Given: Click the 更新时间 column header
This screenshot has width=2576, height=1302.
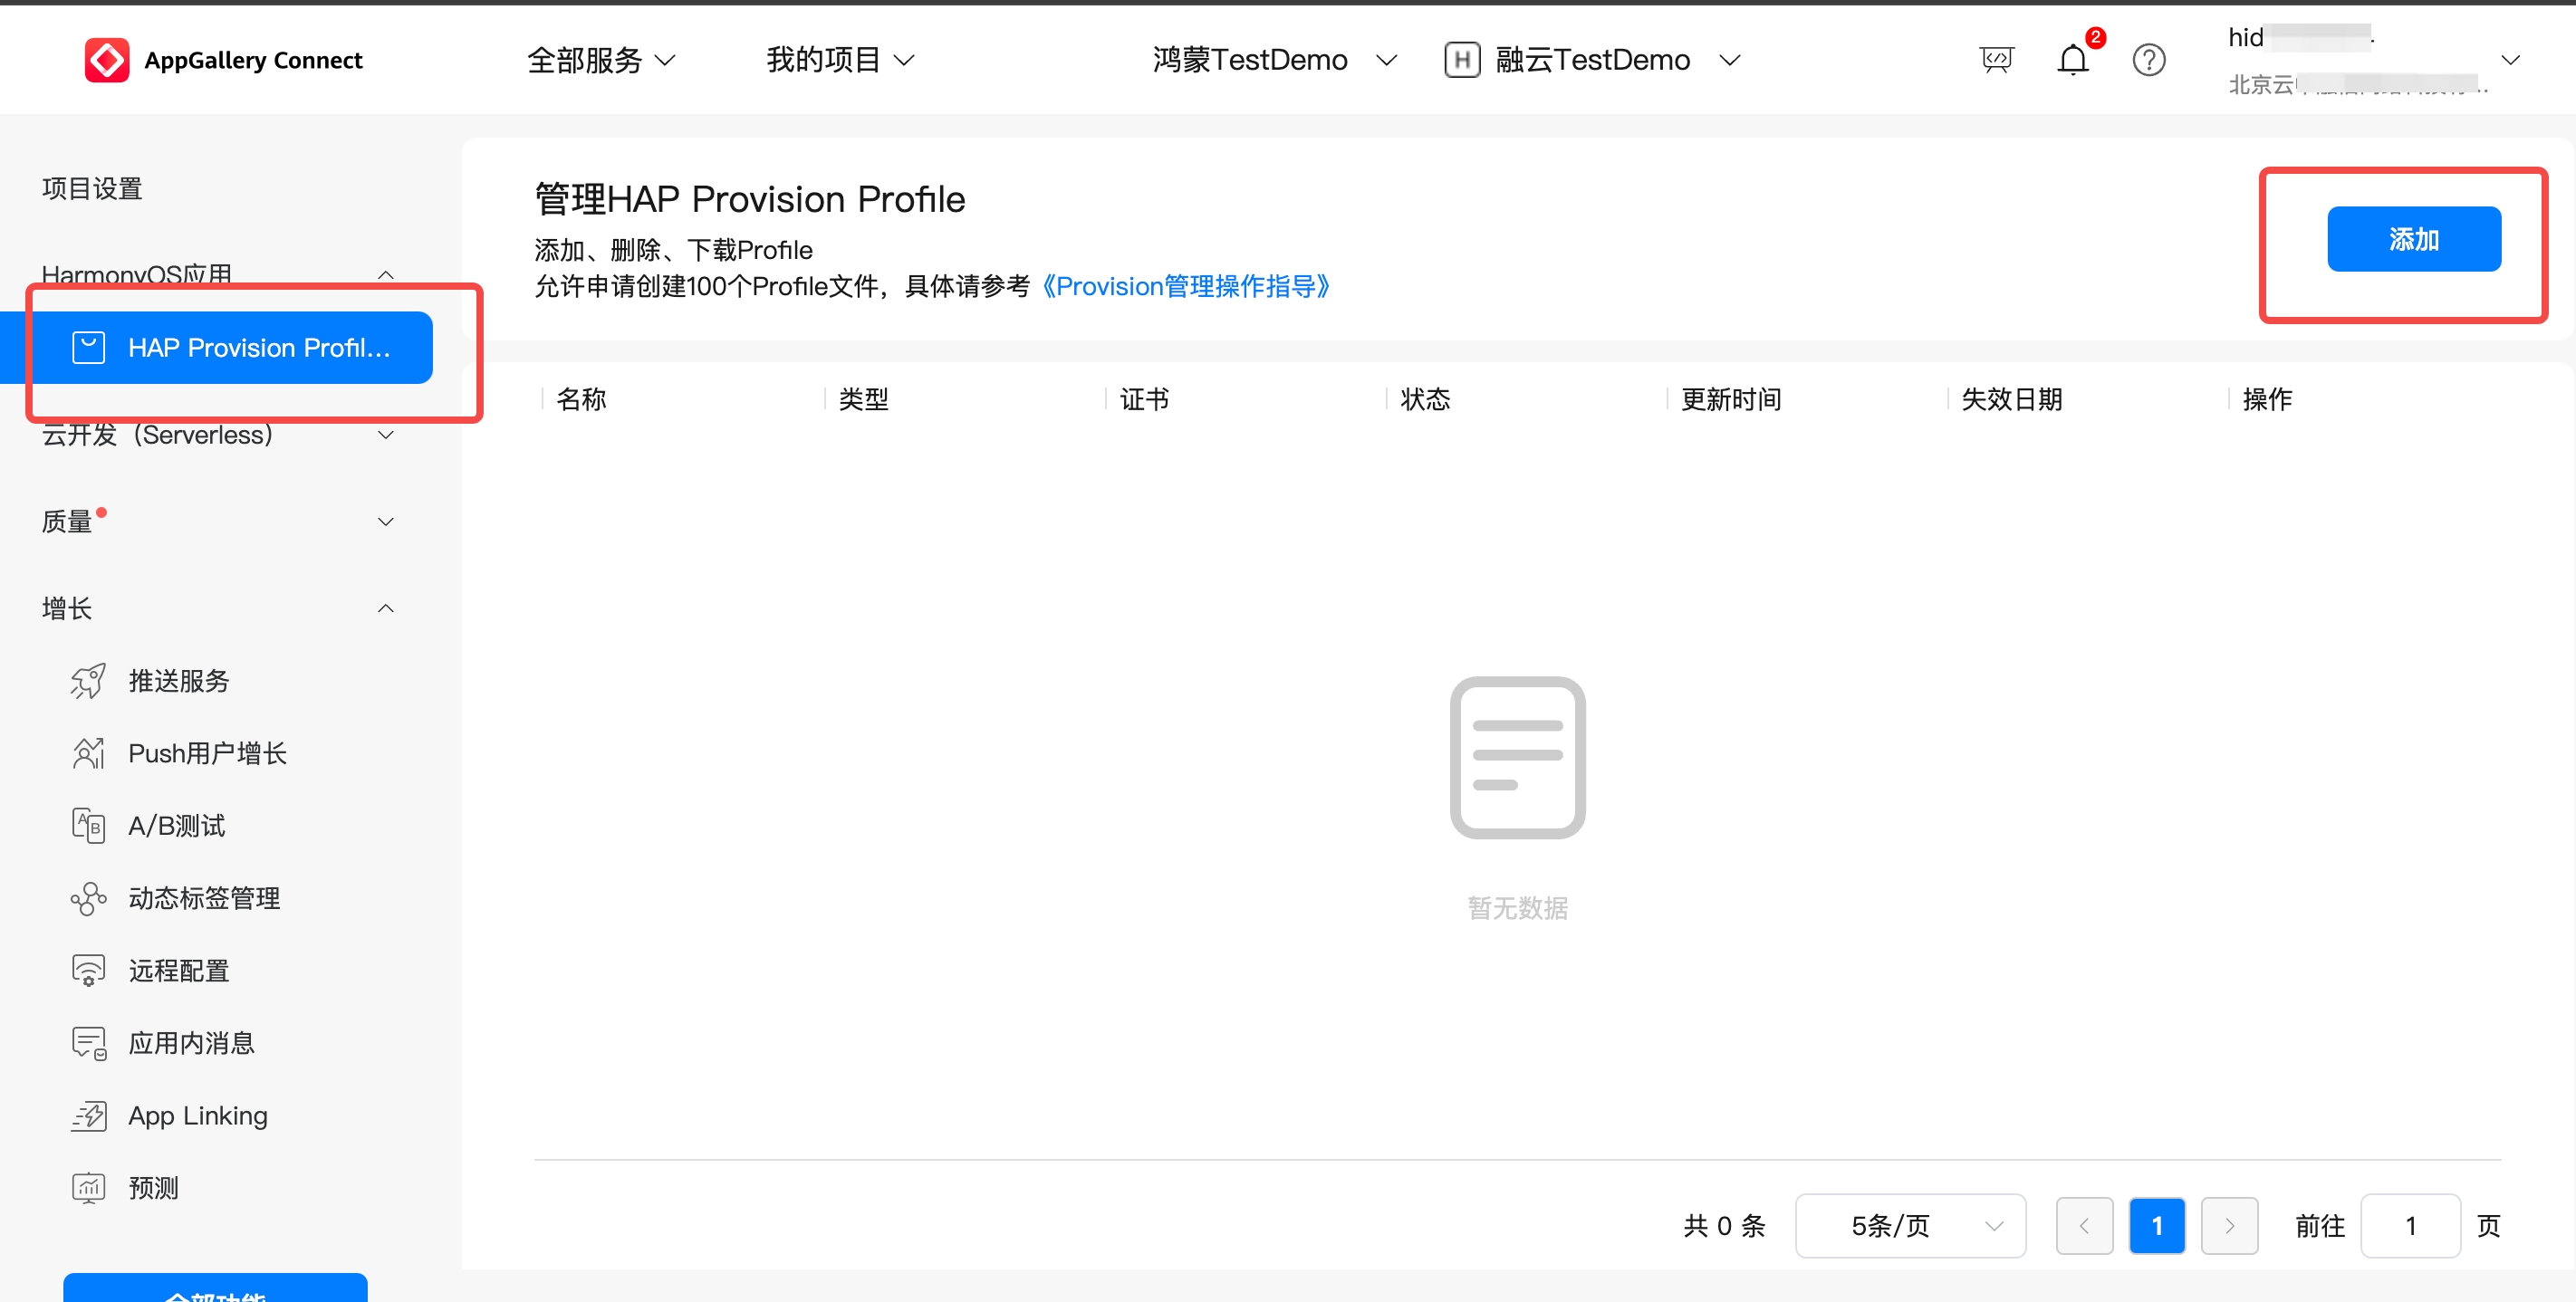Looking at the screenshot, I should pos(1731,399).
